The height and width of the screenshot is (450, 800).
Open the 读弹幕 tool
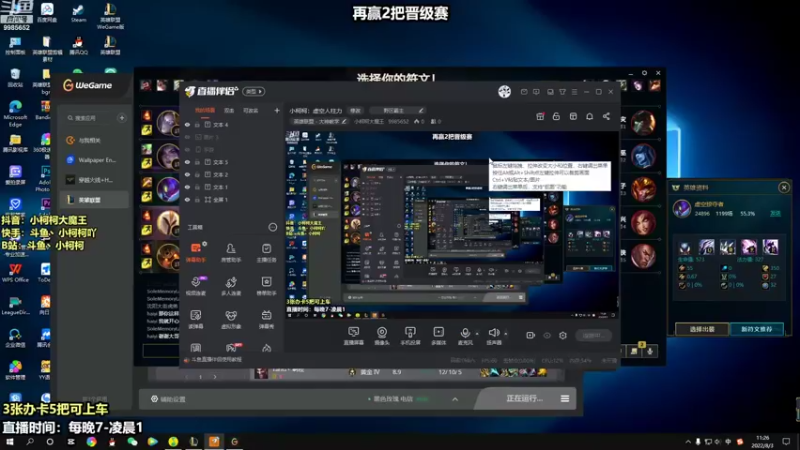196,319
